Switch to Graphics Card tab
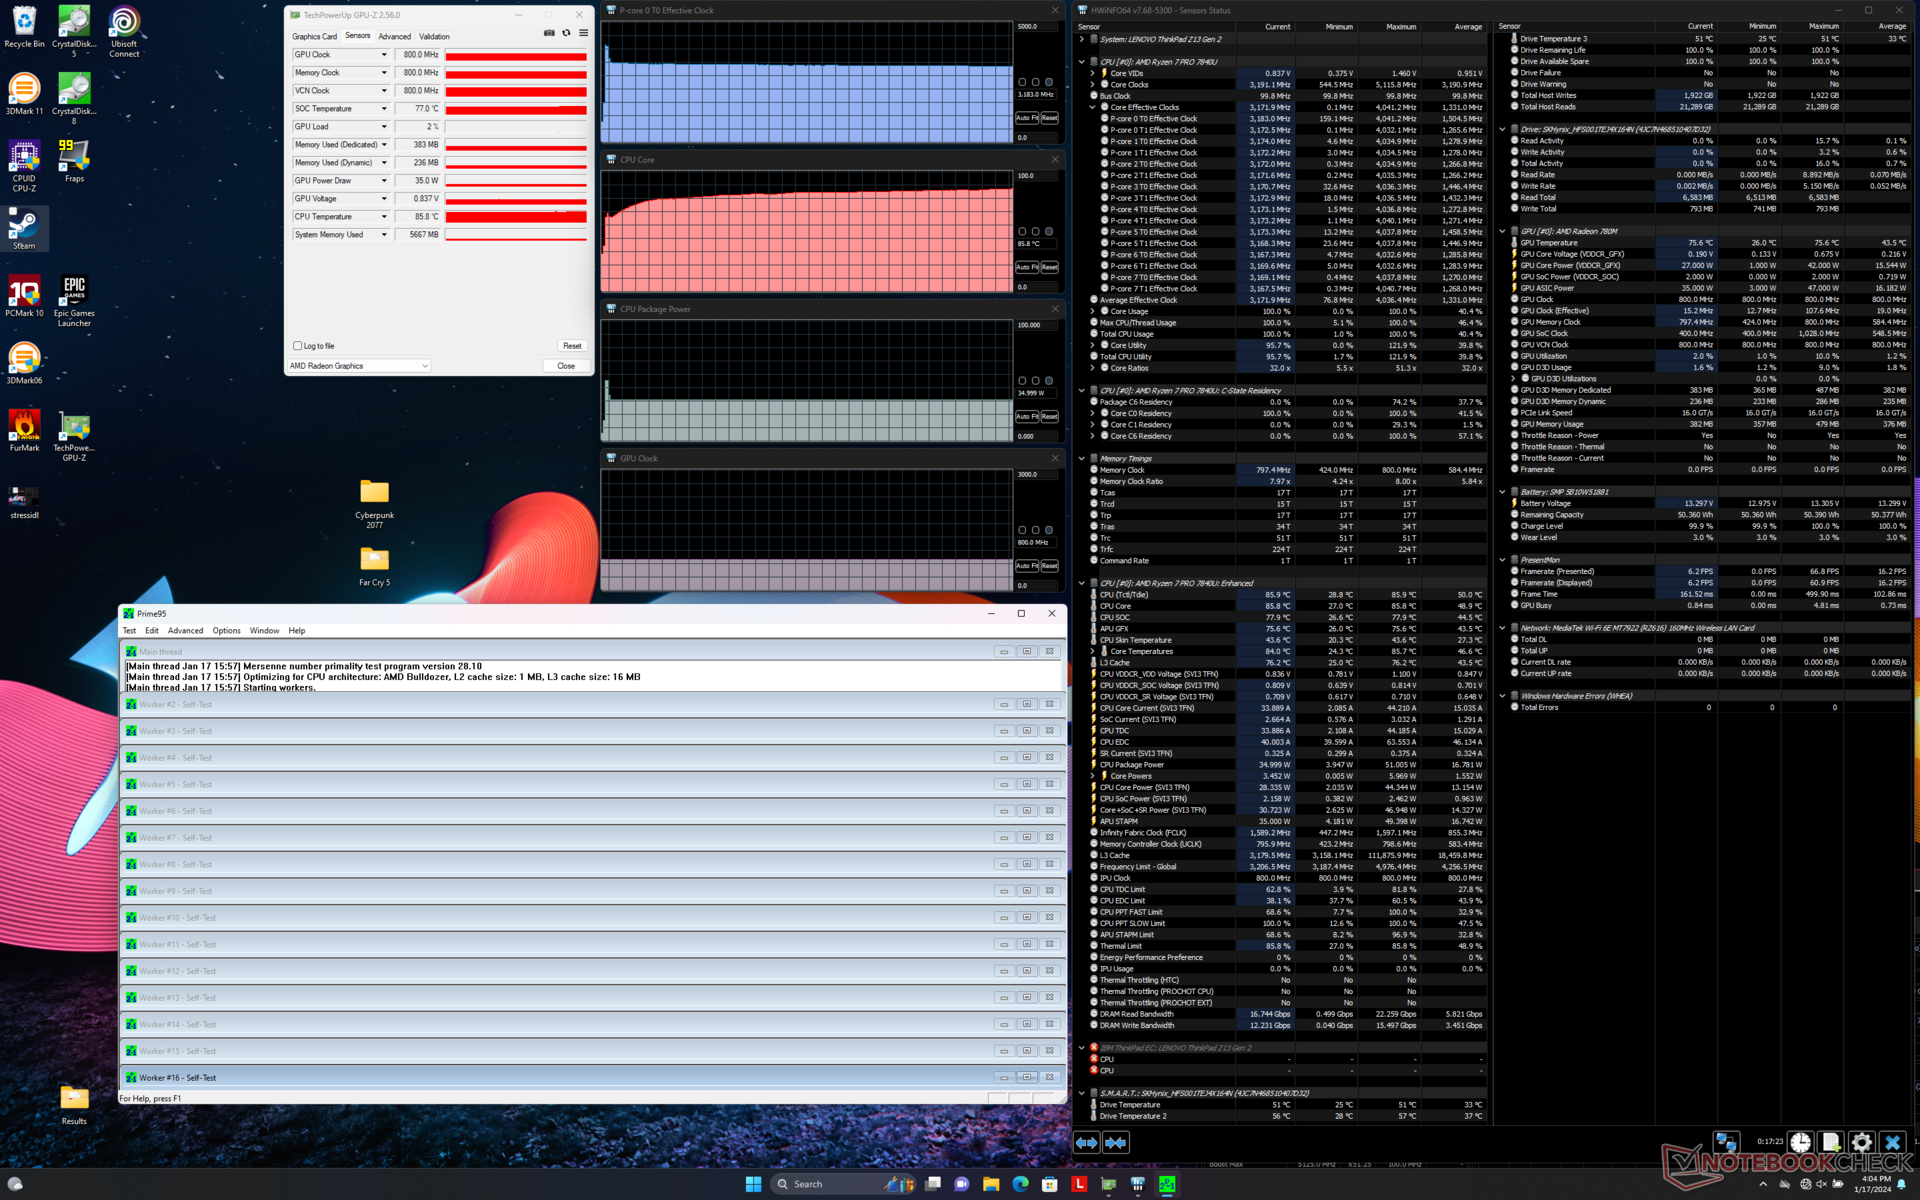The image size is (1920, 1200). click(314, 36)
